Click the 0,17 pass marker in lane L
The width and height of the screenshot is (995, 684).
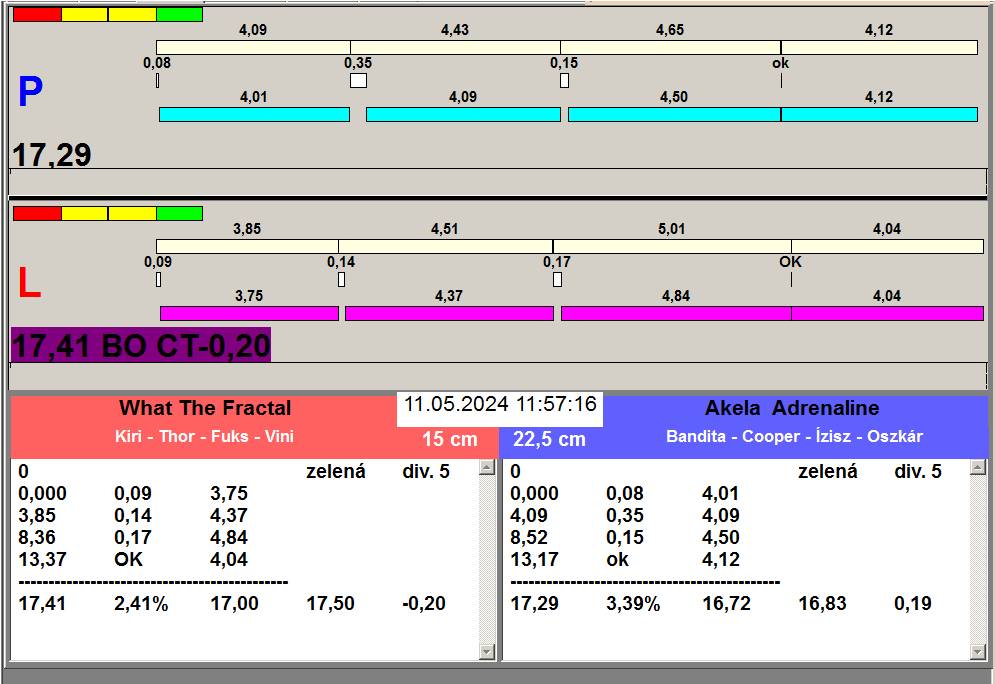tap(557, 279)
